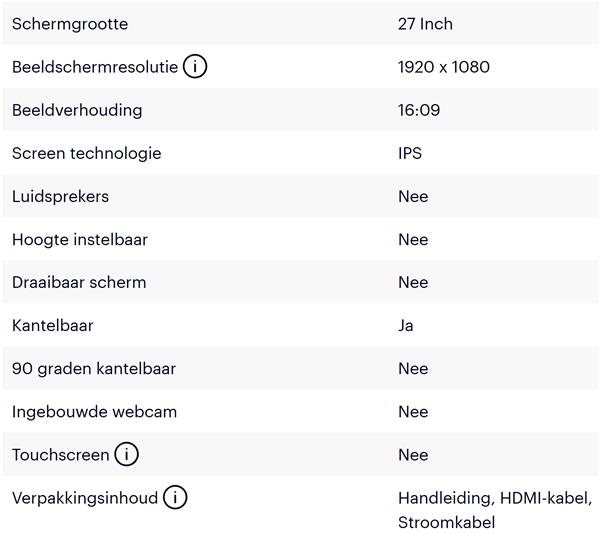Click the 16:09 aspect ratio value
600x534 pixels.
coord(419,110)
